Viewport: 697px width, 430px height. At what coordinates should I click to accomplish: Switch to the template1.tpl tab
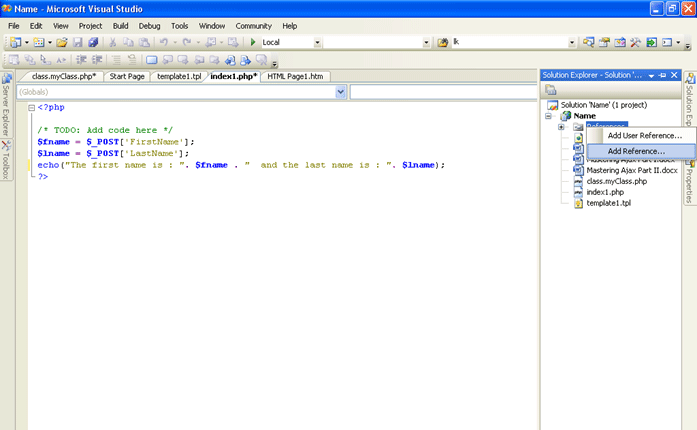pos(180,76)
